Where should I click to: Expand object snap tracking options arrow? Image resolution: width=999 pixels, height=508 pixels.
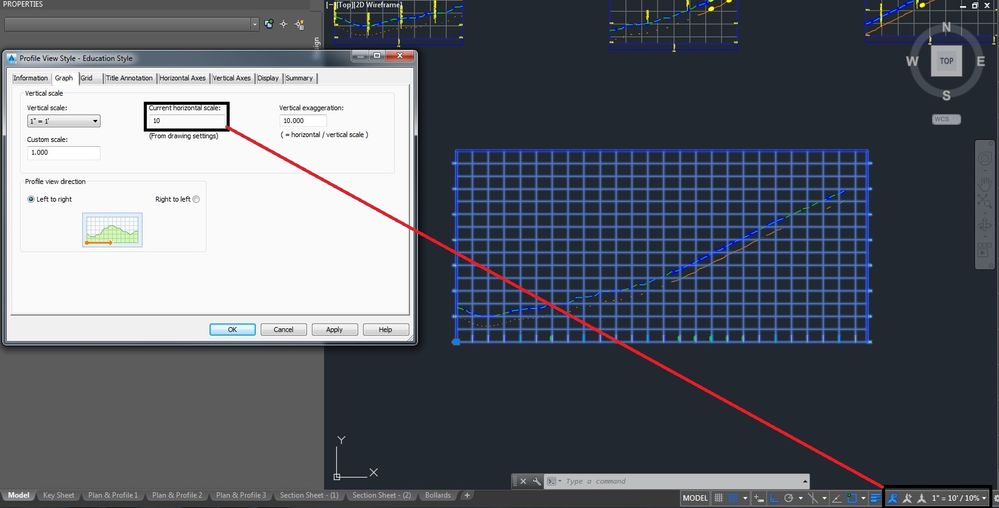824,498
